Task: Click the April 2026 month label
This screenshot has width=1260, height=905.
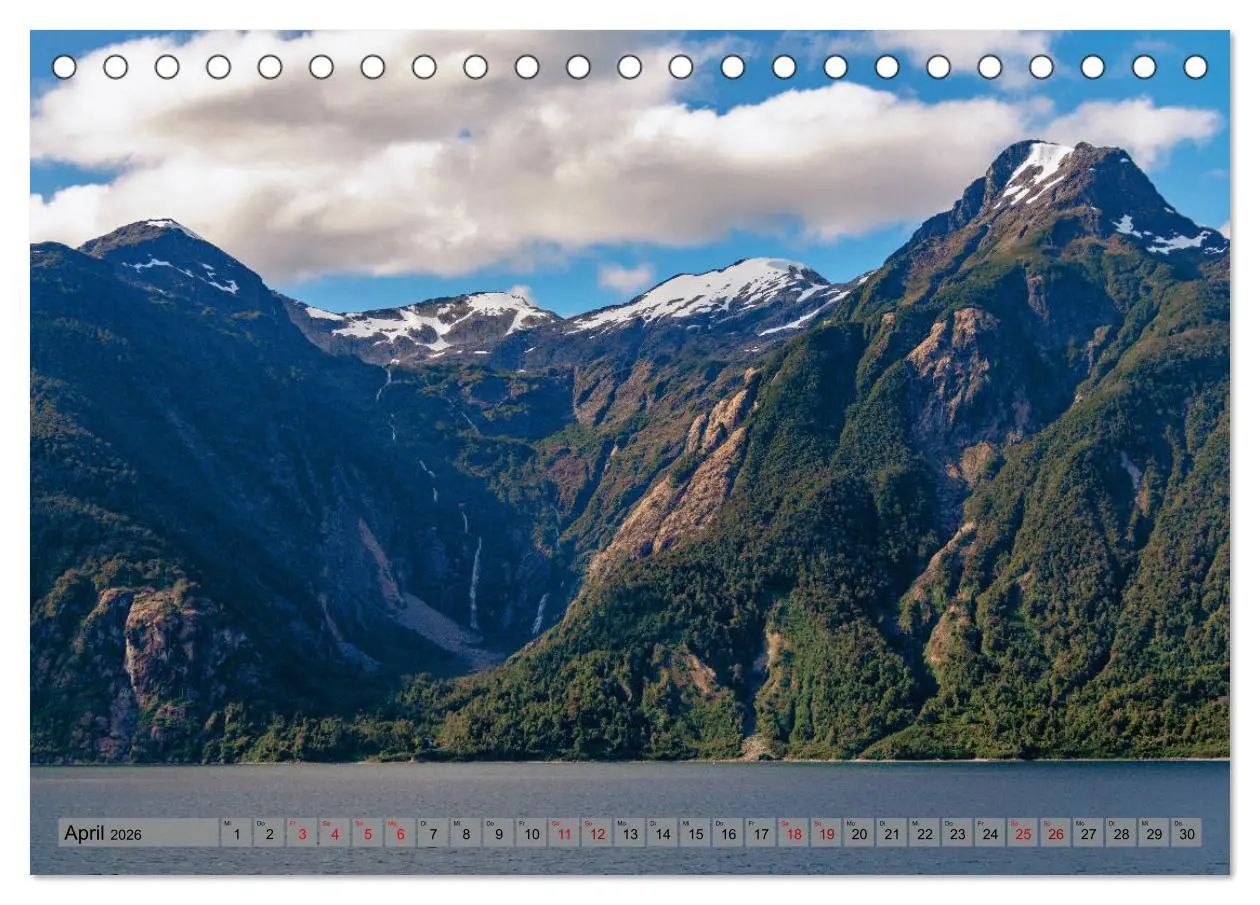Action: tap(103, 833)
